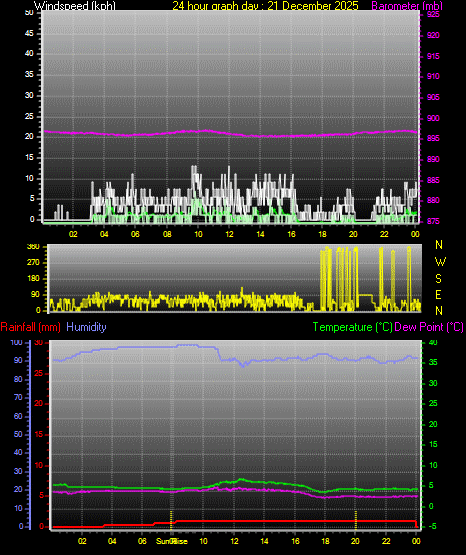Viewport: 466px width, 555px height.
Task: Click the "895" barometer axis value
Action: point(433,138)
